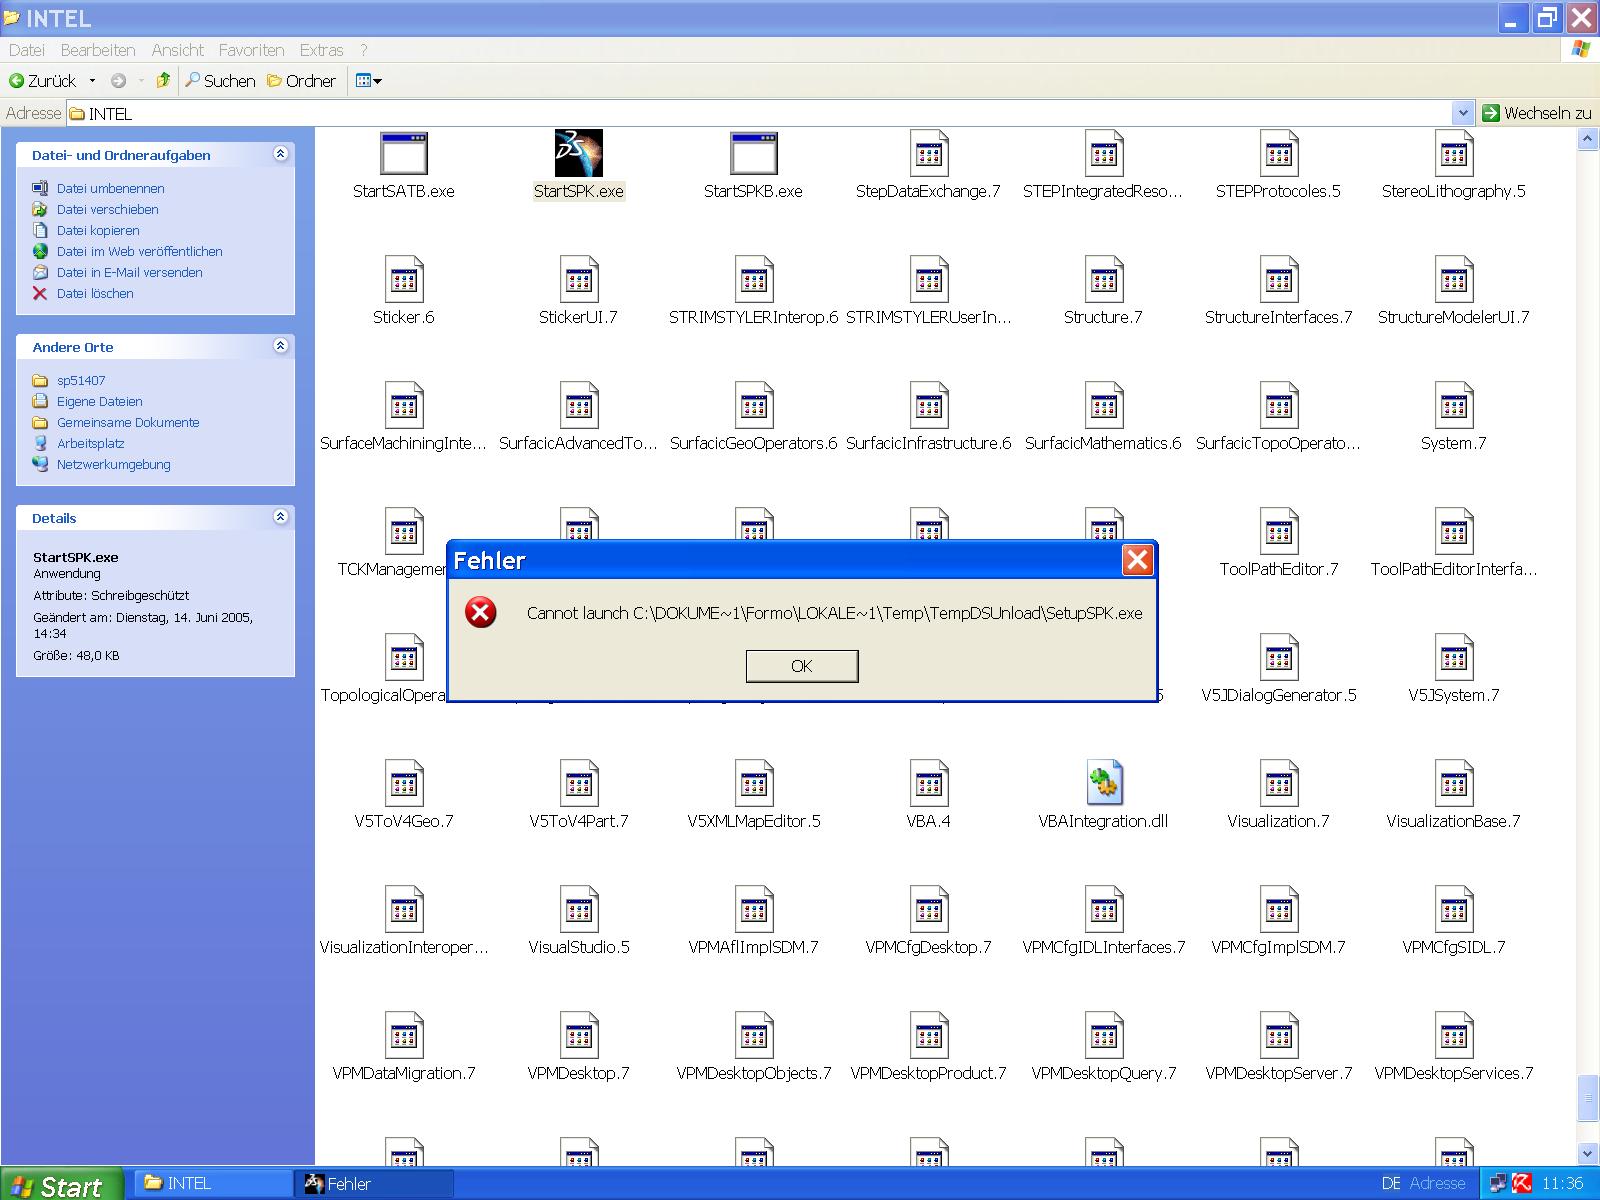Select the VisualStudio.5 file icon
This screenshot has height=1200, width=1600.
(x=579, y=910)
